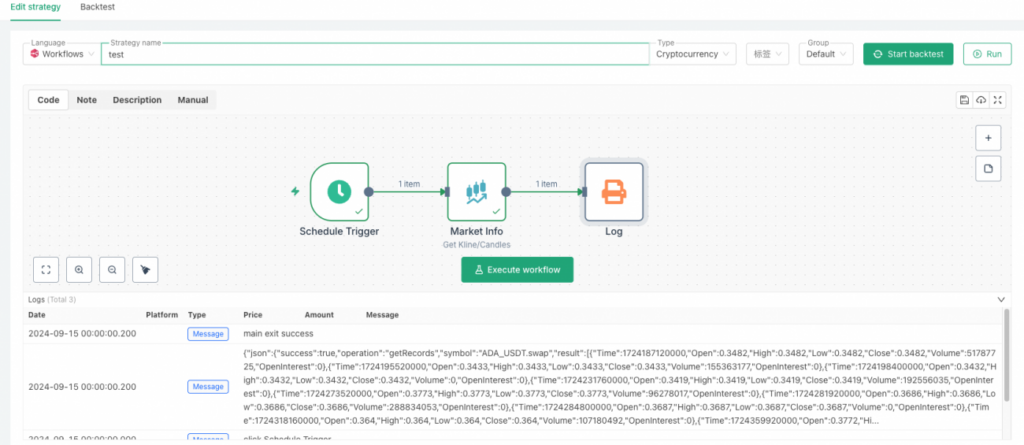1024x445 pixels.
Task: Save strategy with the floppy disk icon
Action: pos(964,100)
